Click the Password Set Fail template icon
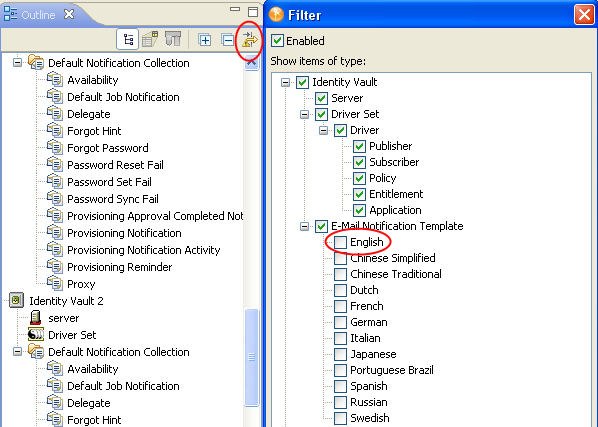This screenshot has height=427, width=598. tap(55, 181)
